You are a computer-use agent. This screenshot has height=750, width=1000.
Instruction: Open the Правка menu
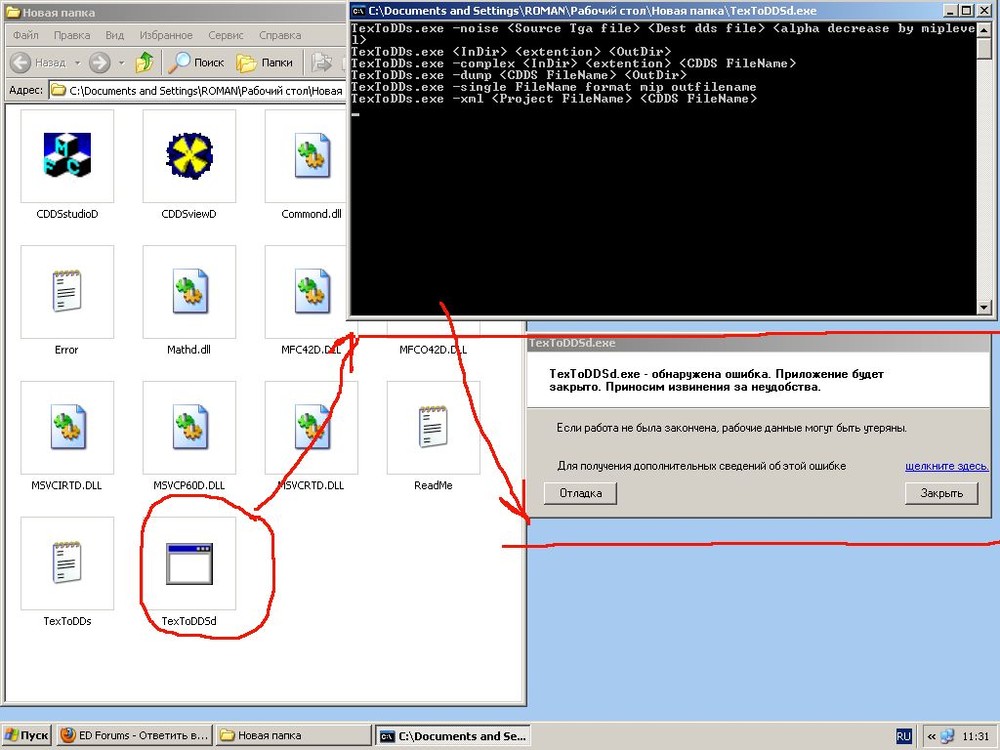click(x=71, y=35)
